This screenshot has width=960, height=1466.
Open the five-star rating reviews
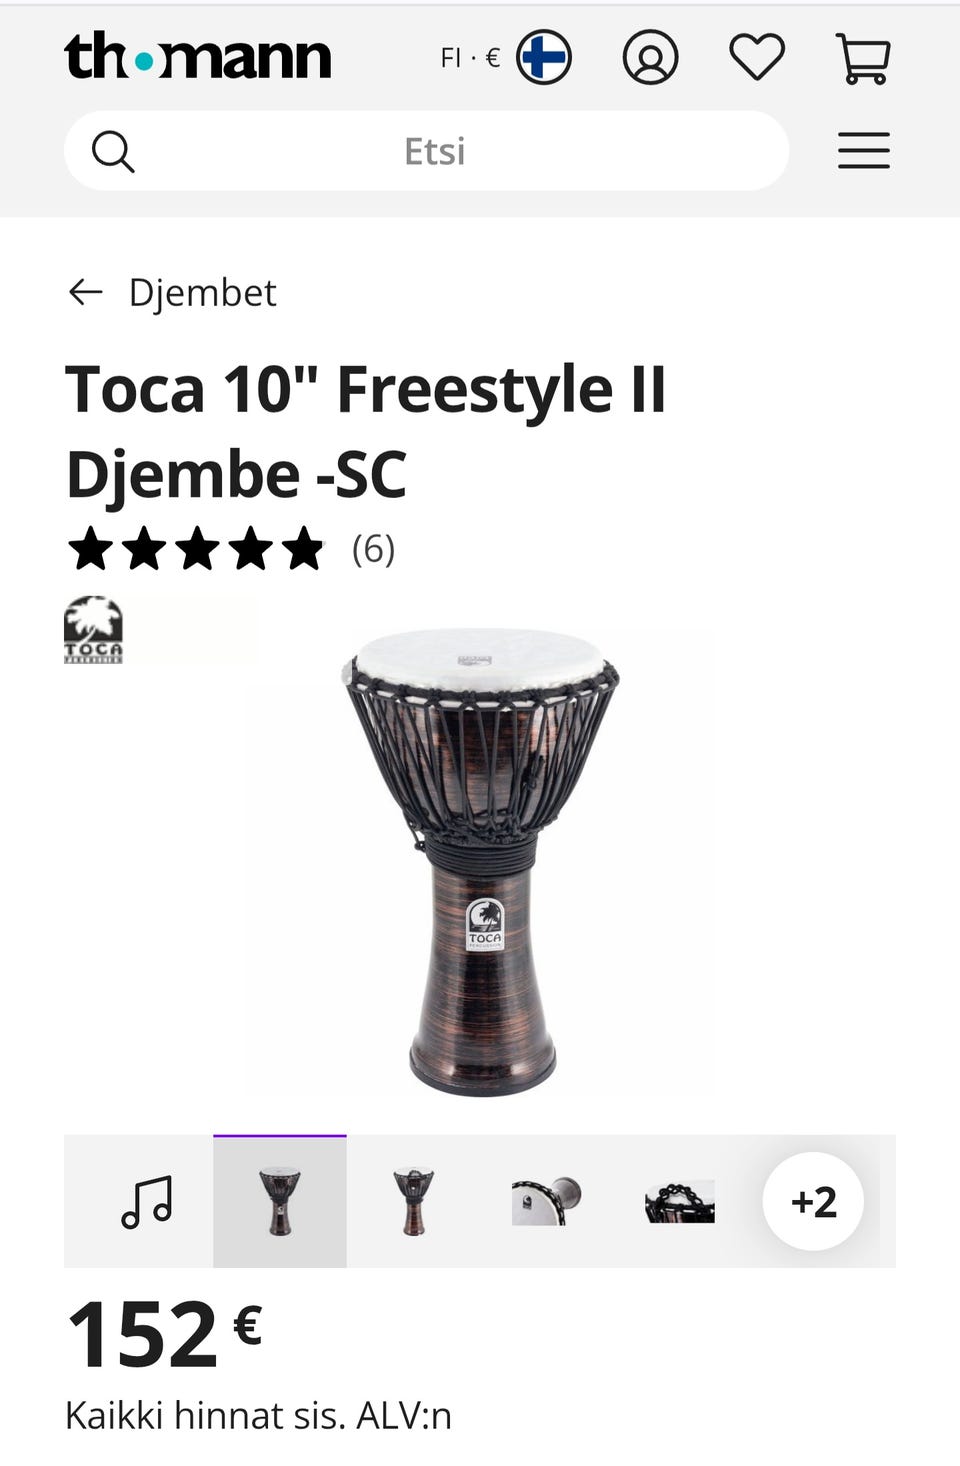click(x=195, y=549)
